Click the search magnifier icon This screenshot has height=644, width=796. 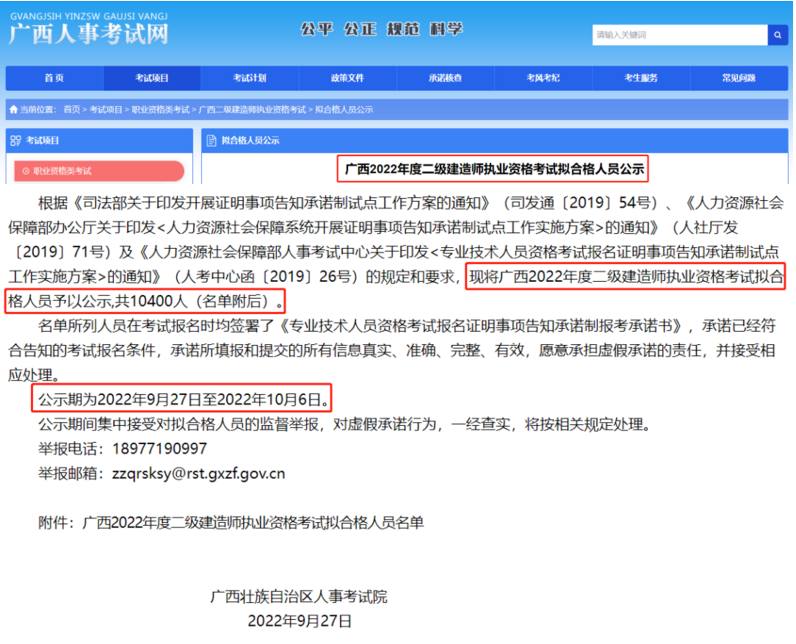point(777,35)
